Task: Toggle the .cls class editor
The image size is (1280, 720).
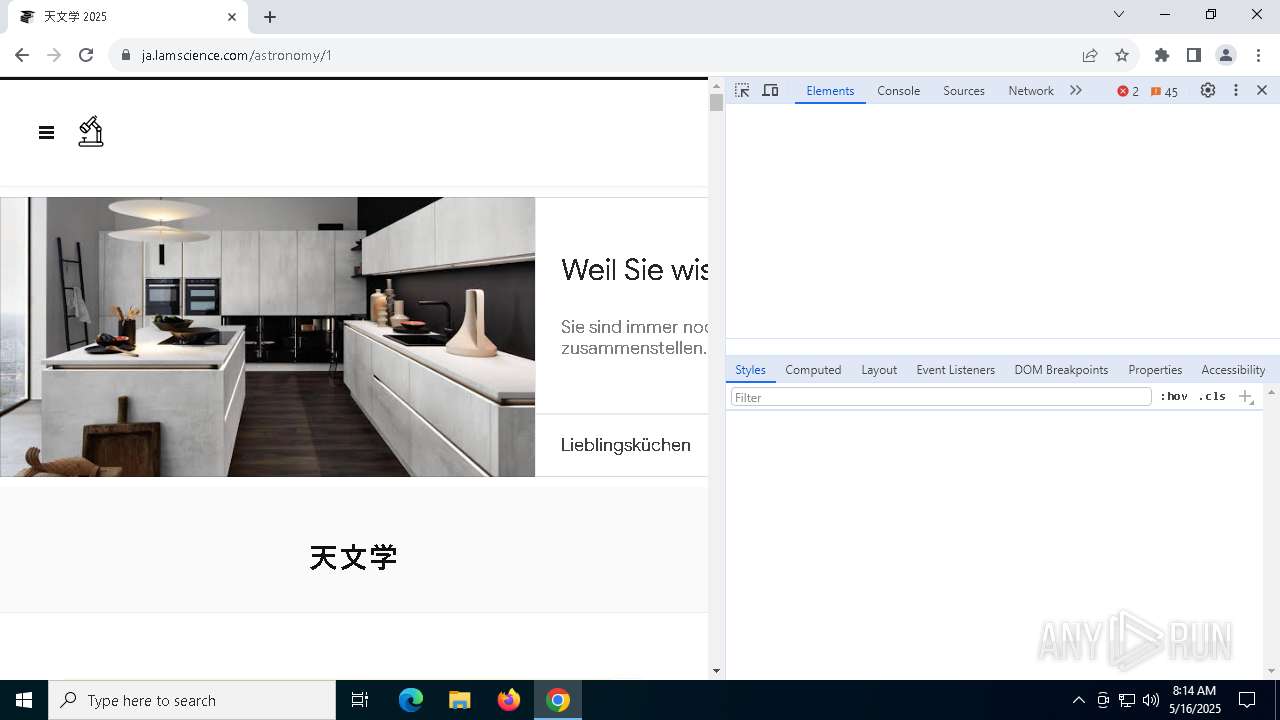Action: [x=1212, y=397]
